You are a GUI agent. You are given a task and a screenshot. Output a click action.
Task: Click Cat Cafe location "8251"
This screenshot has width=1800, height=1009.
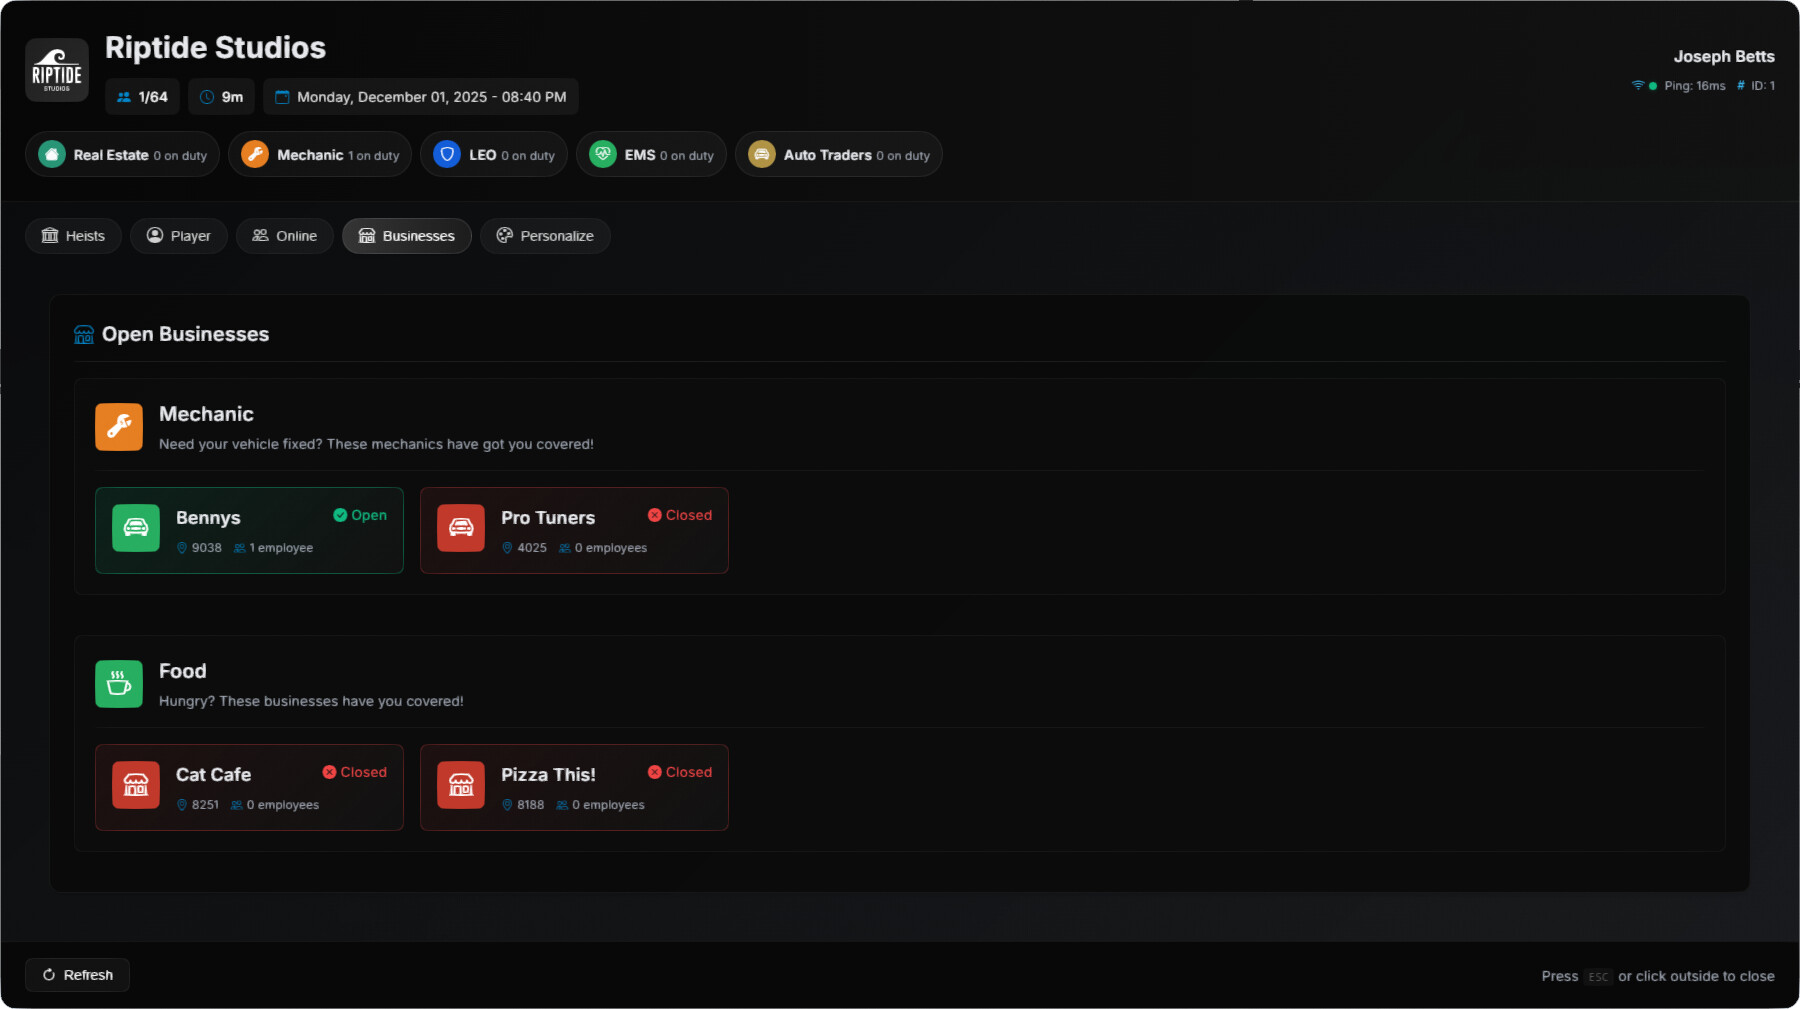point(205,805)
